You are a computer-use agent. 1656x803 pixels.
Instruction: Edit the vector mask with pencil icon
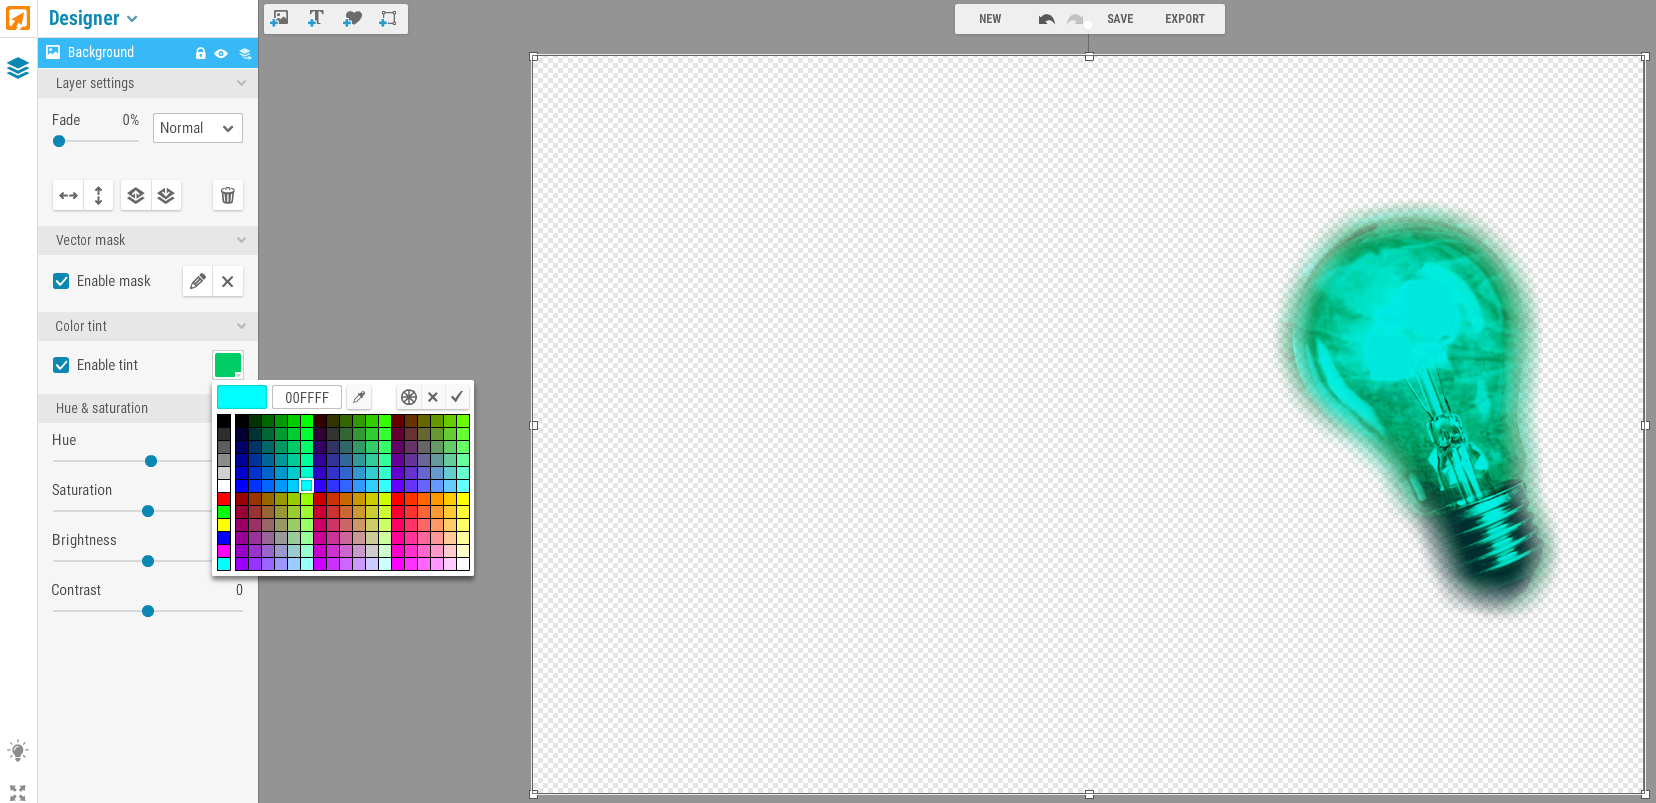198,281
